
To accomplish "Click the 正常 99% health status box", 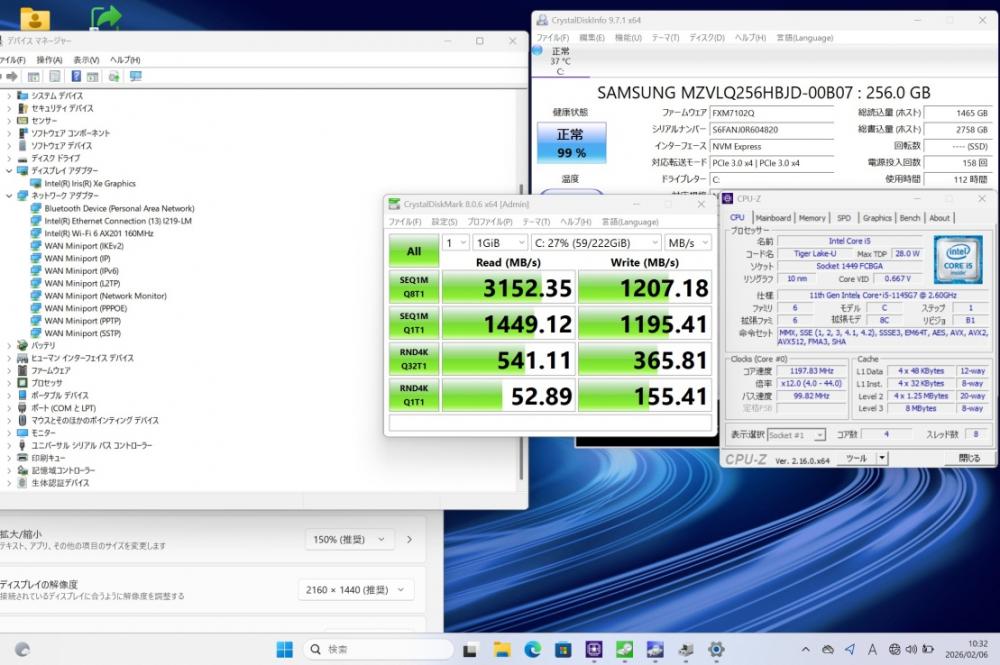I will tap(571, 143).
